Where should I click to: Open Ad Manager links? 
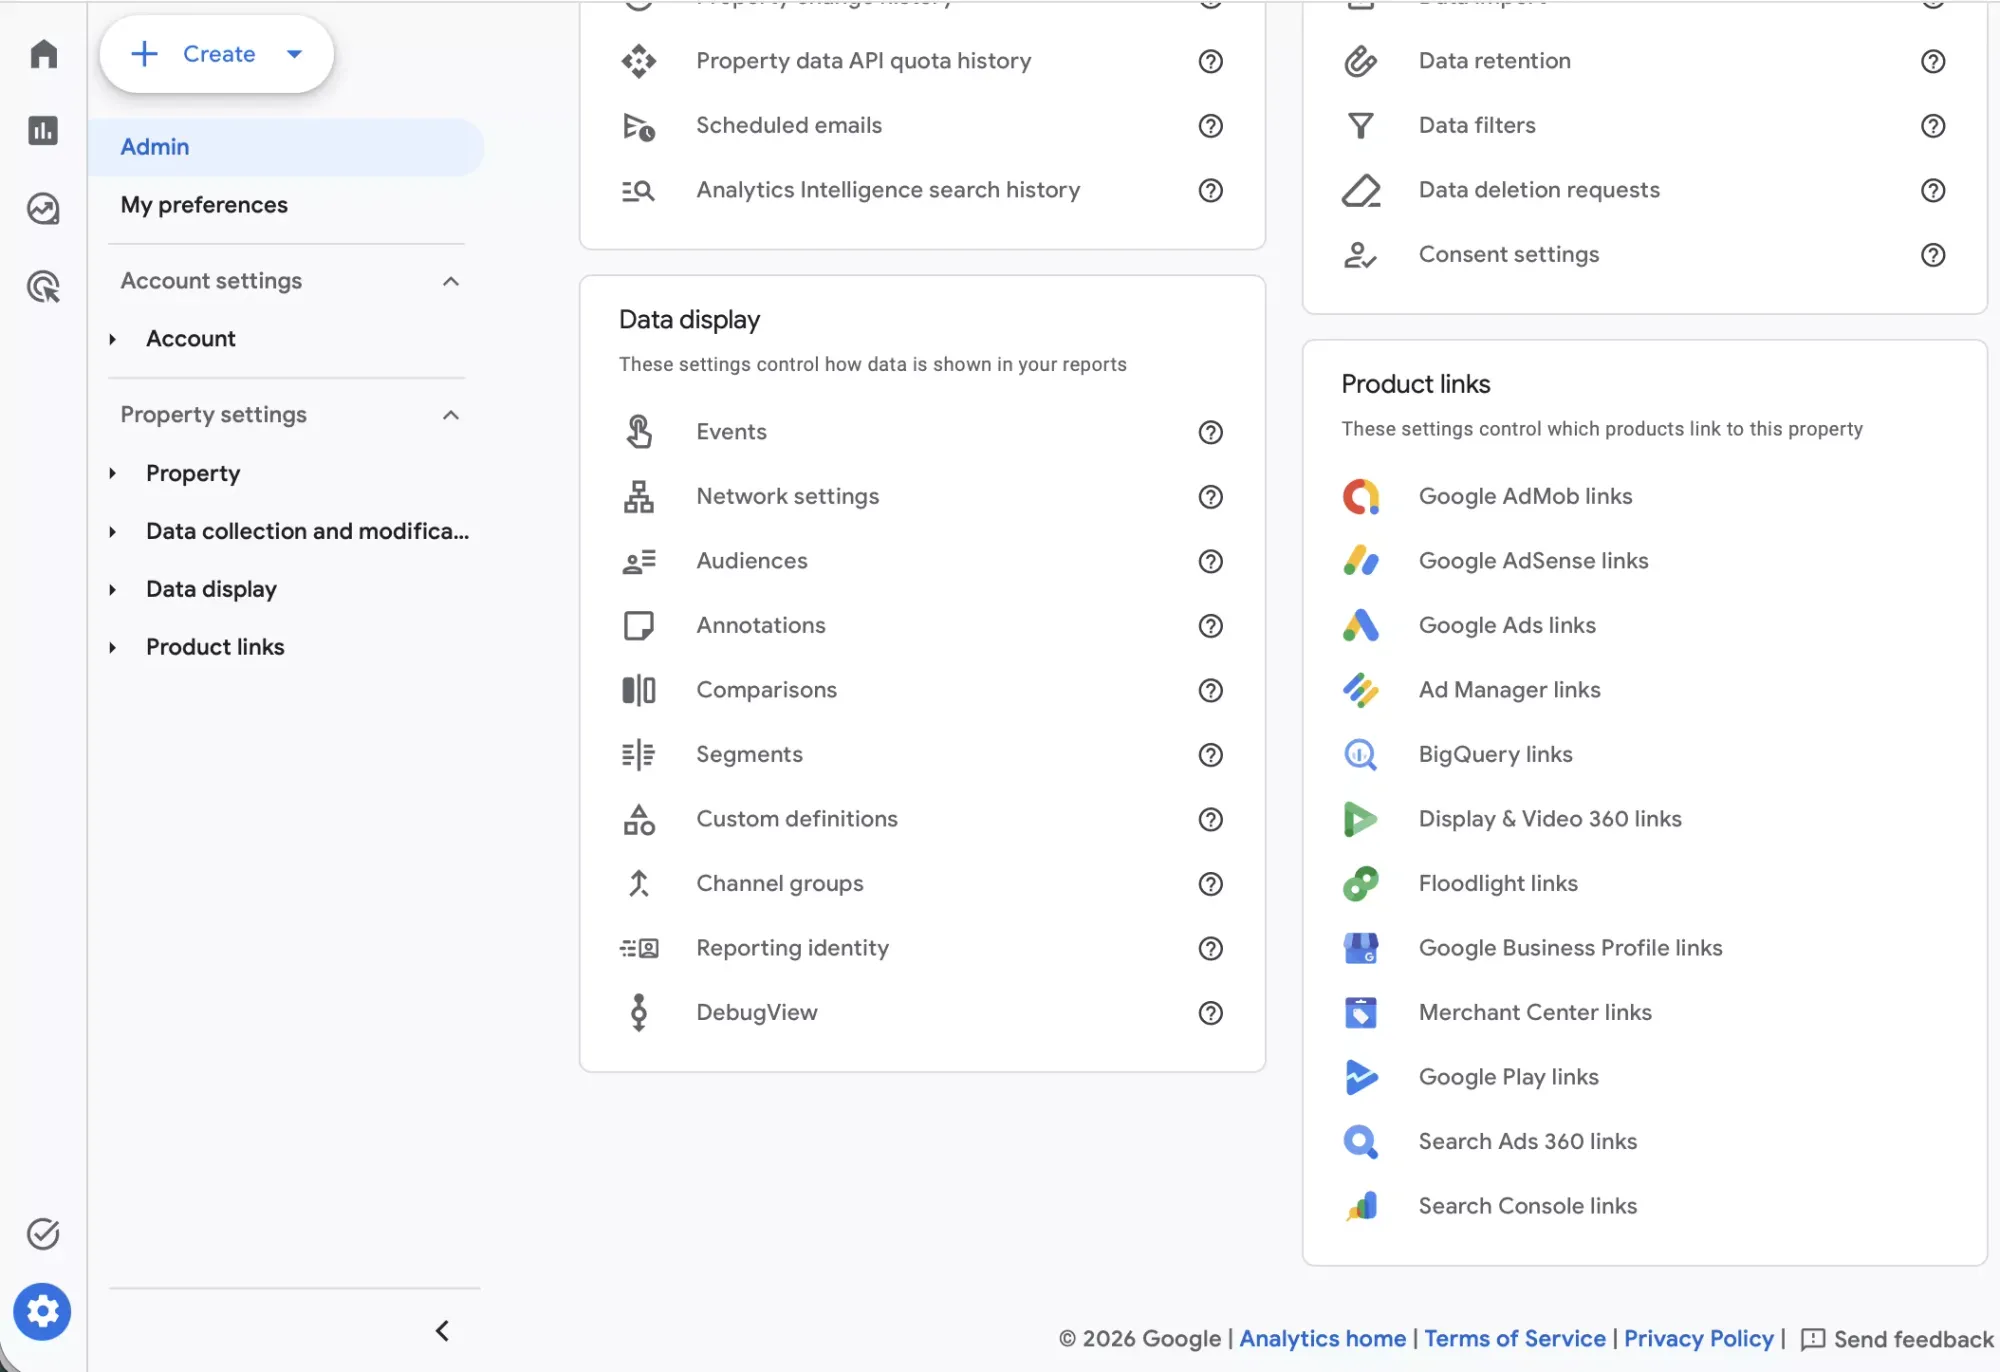pos(1509,690)
